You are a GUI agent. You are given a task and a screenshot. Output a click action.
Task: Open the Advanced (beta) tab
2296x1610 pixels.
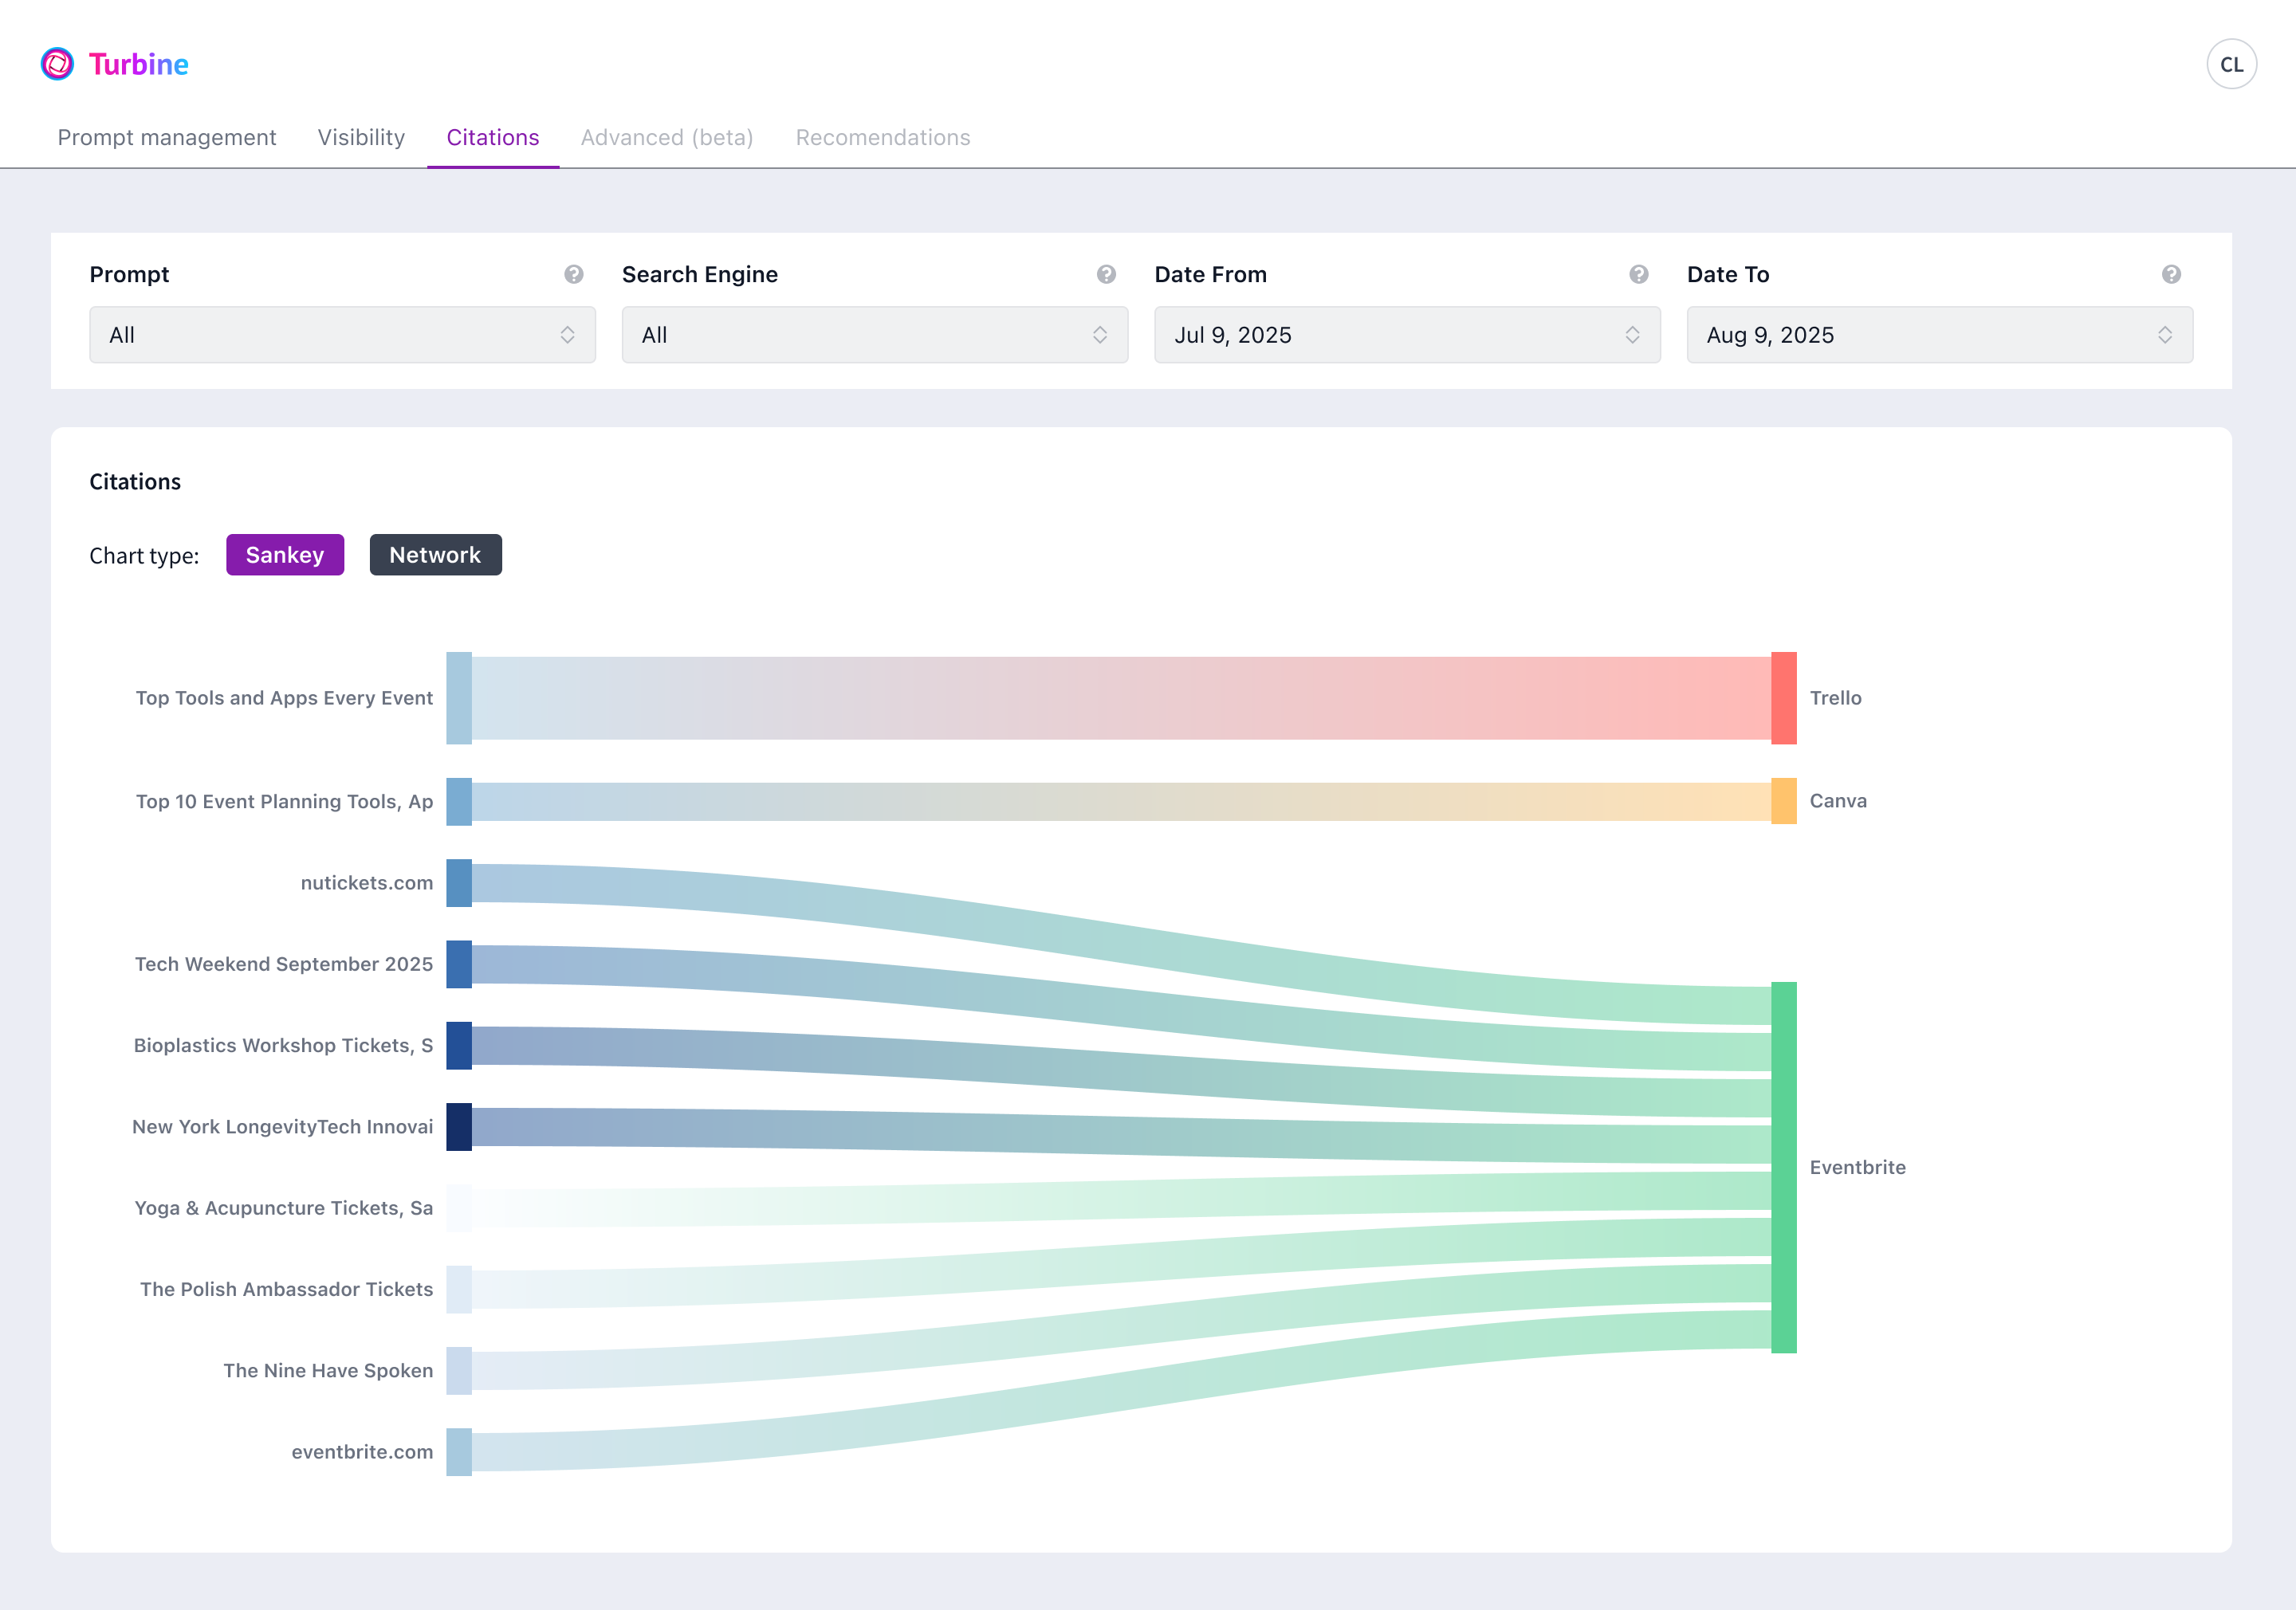(x=667, y=137)
